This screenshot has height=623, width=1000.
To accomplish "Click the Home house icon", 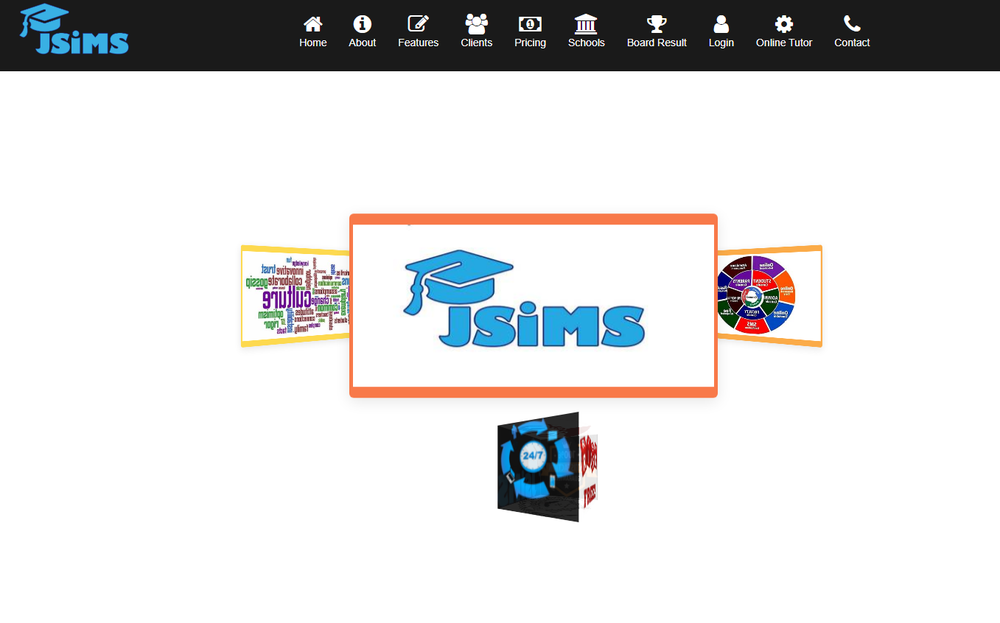I will (x=313, y=22).
